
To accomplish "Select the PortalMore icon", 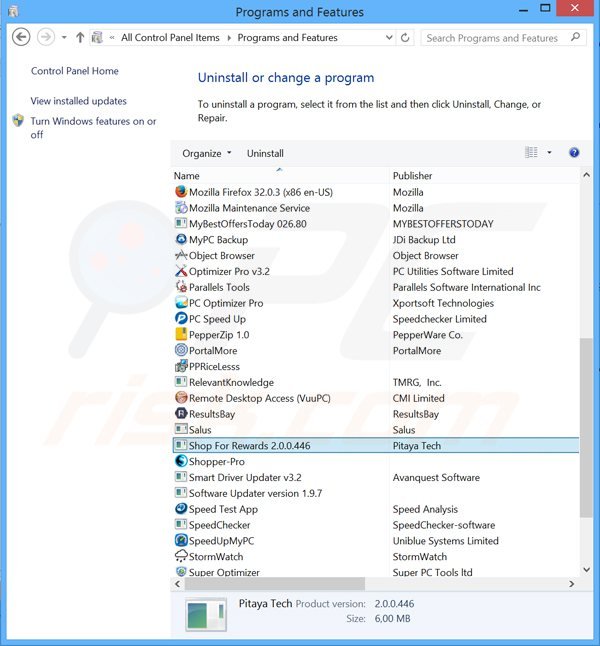I will tap(181, 350).
